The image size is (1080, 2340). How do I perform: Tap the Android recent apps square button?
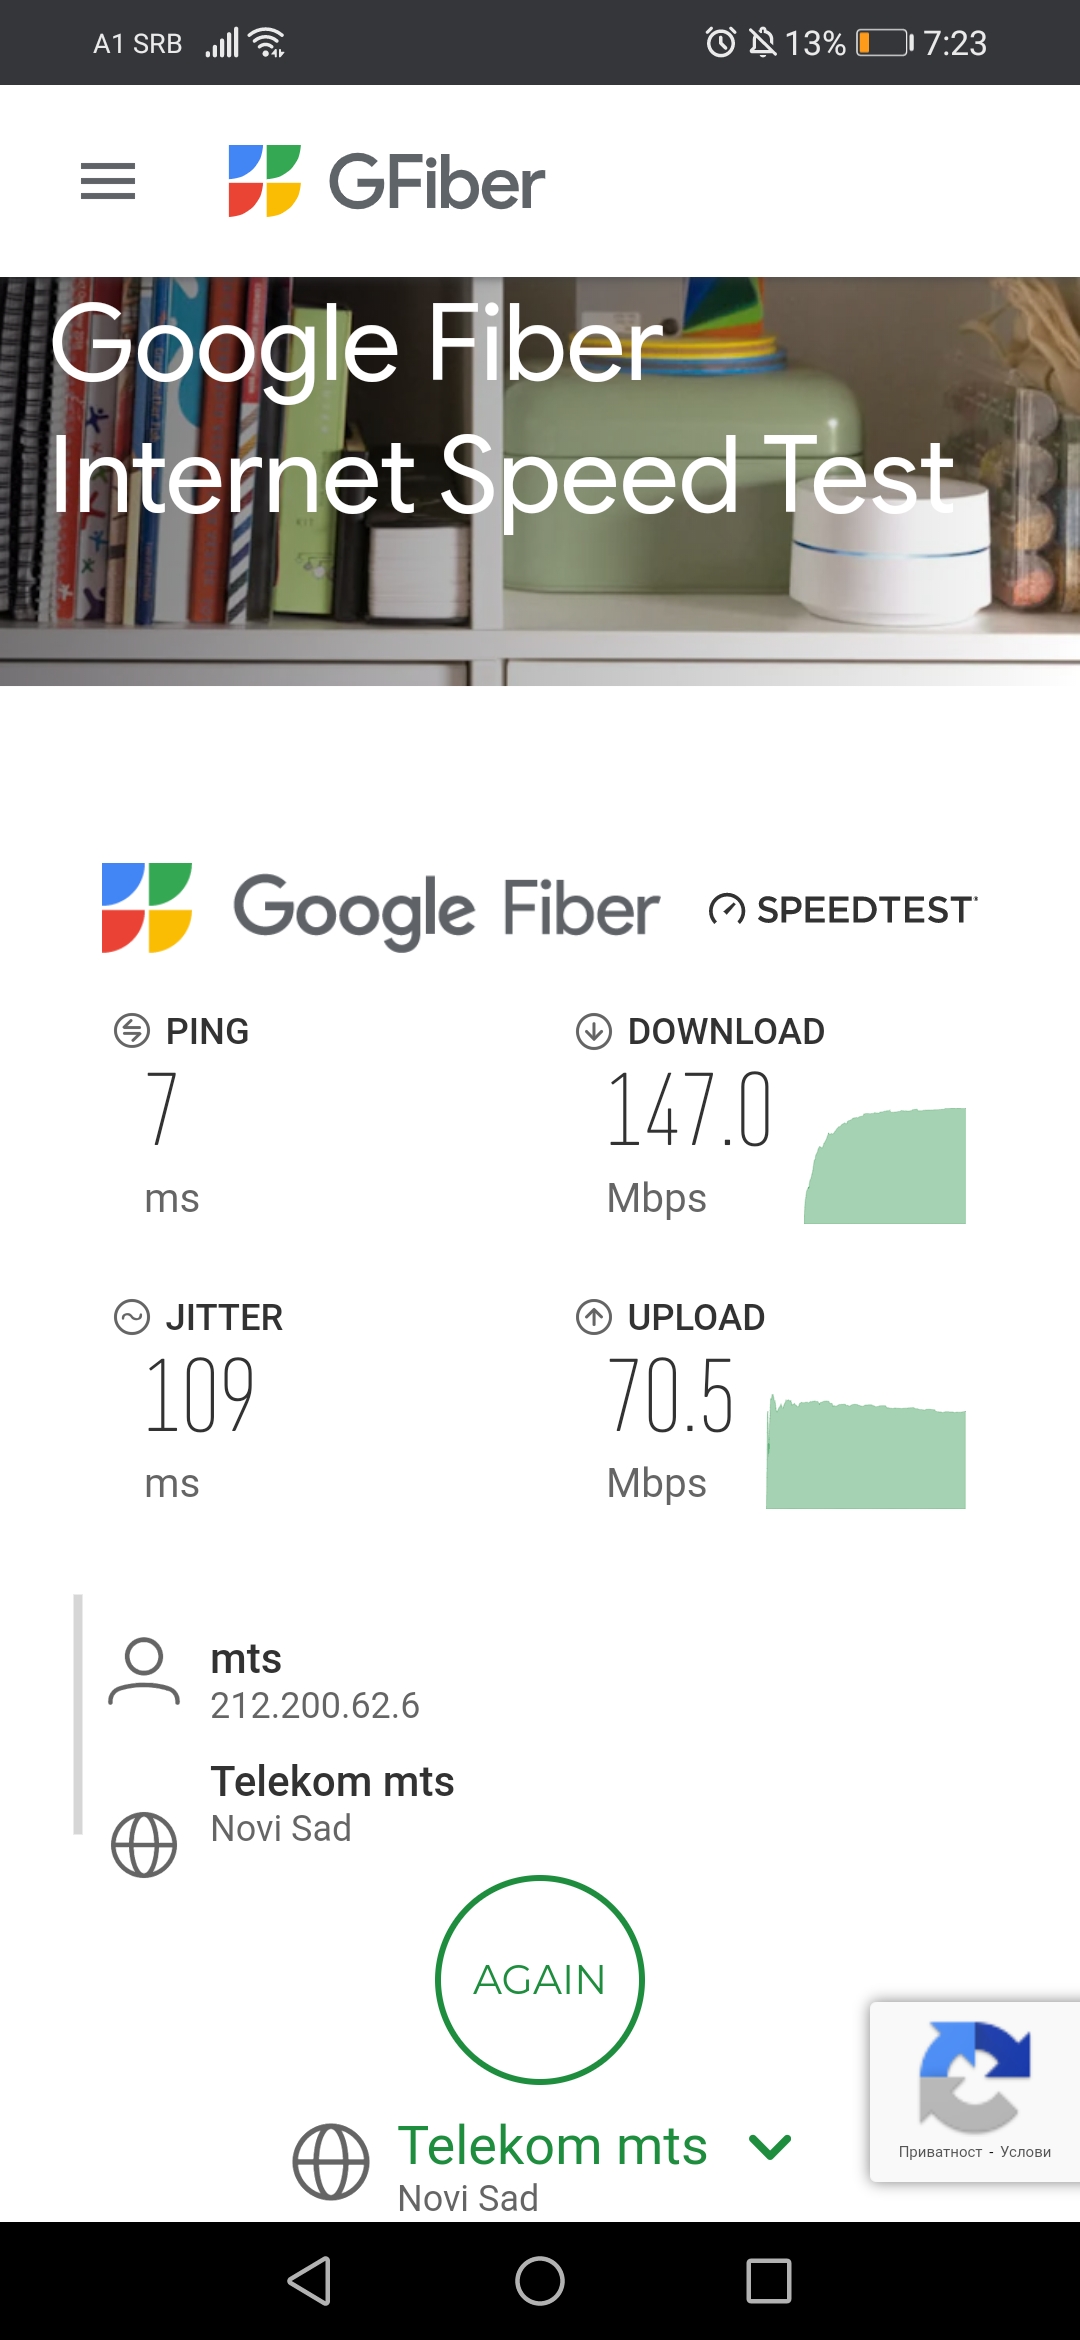click(769, 2281)
